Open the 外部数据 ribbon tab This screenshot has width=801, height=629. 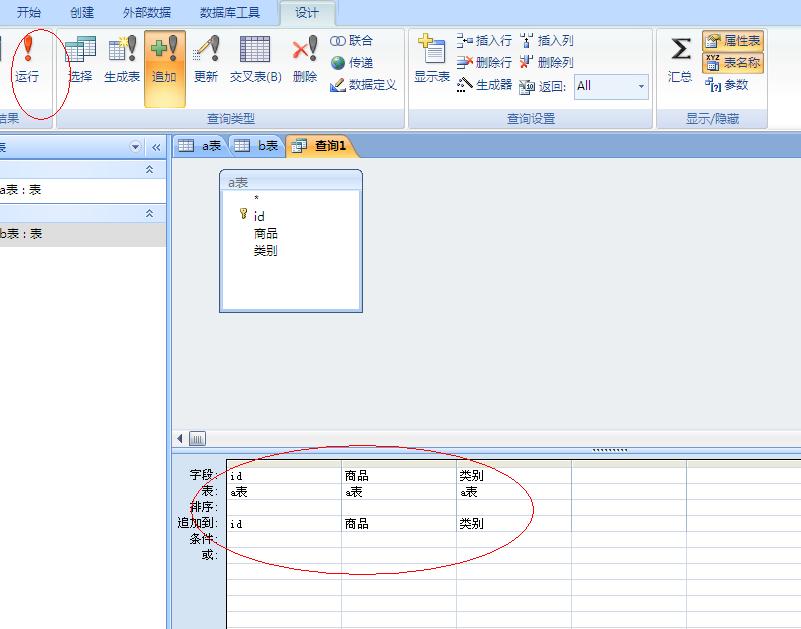(147, 12)
